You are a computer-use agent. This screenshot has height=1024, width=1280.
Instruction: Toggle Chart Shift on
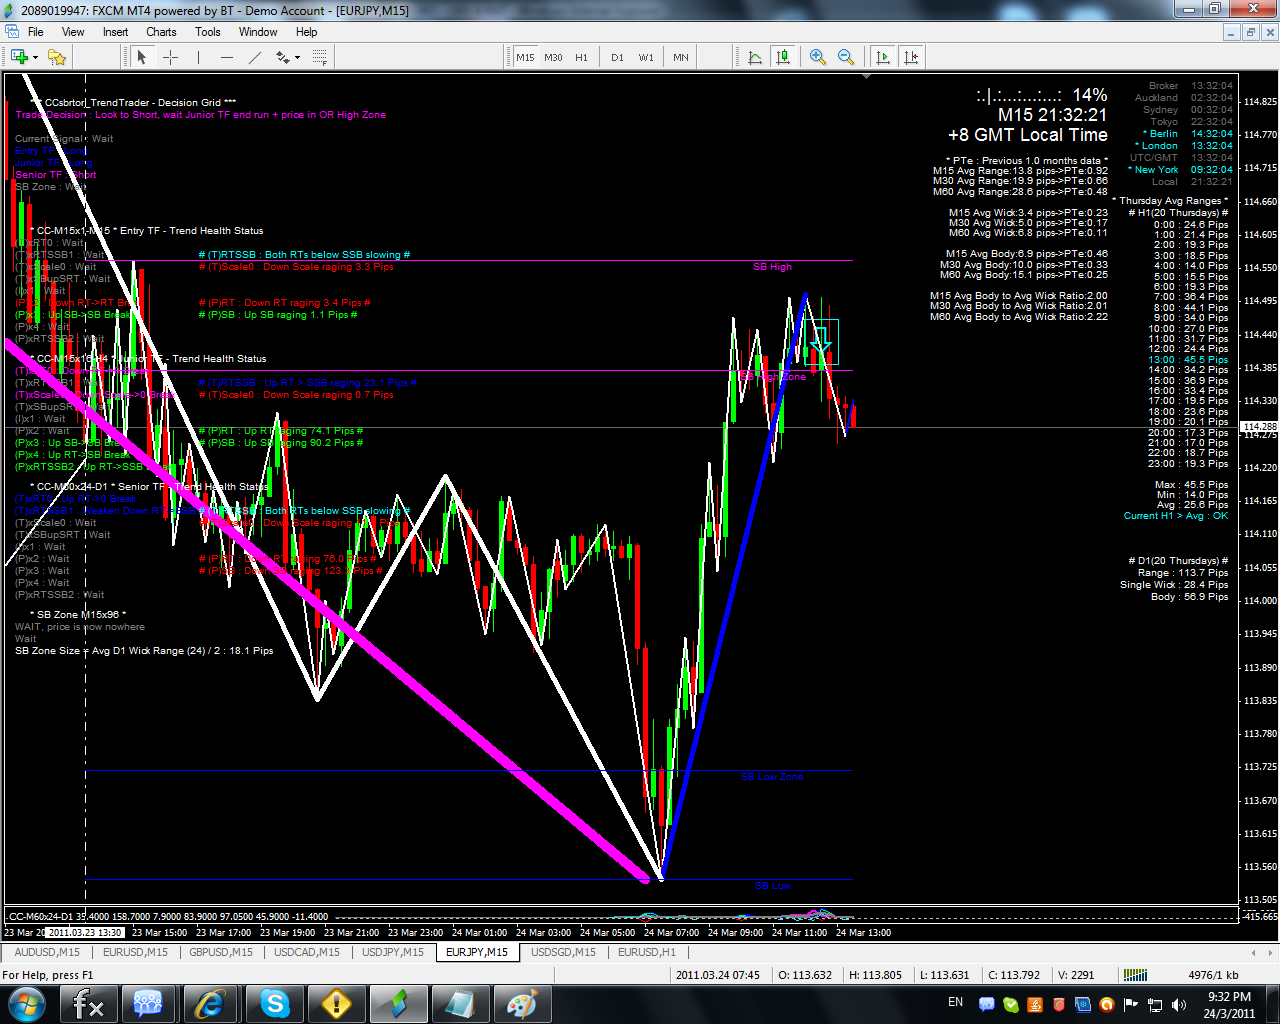pos(911,57)
